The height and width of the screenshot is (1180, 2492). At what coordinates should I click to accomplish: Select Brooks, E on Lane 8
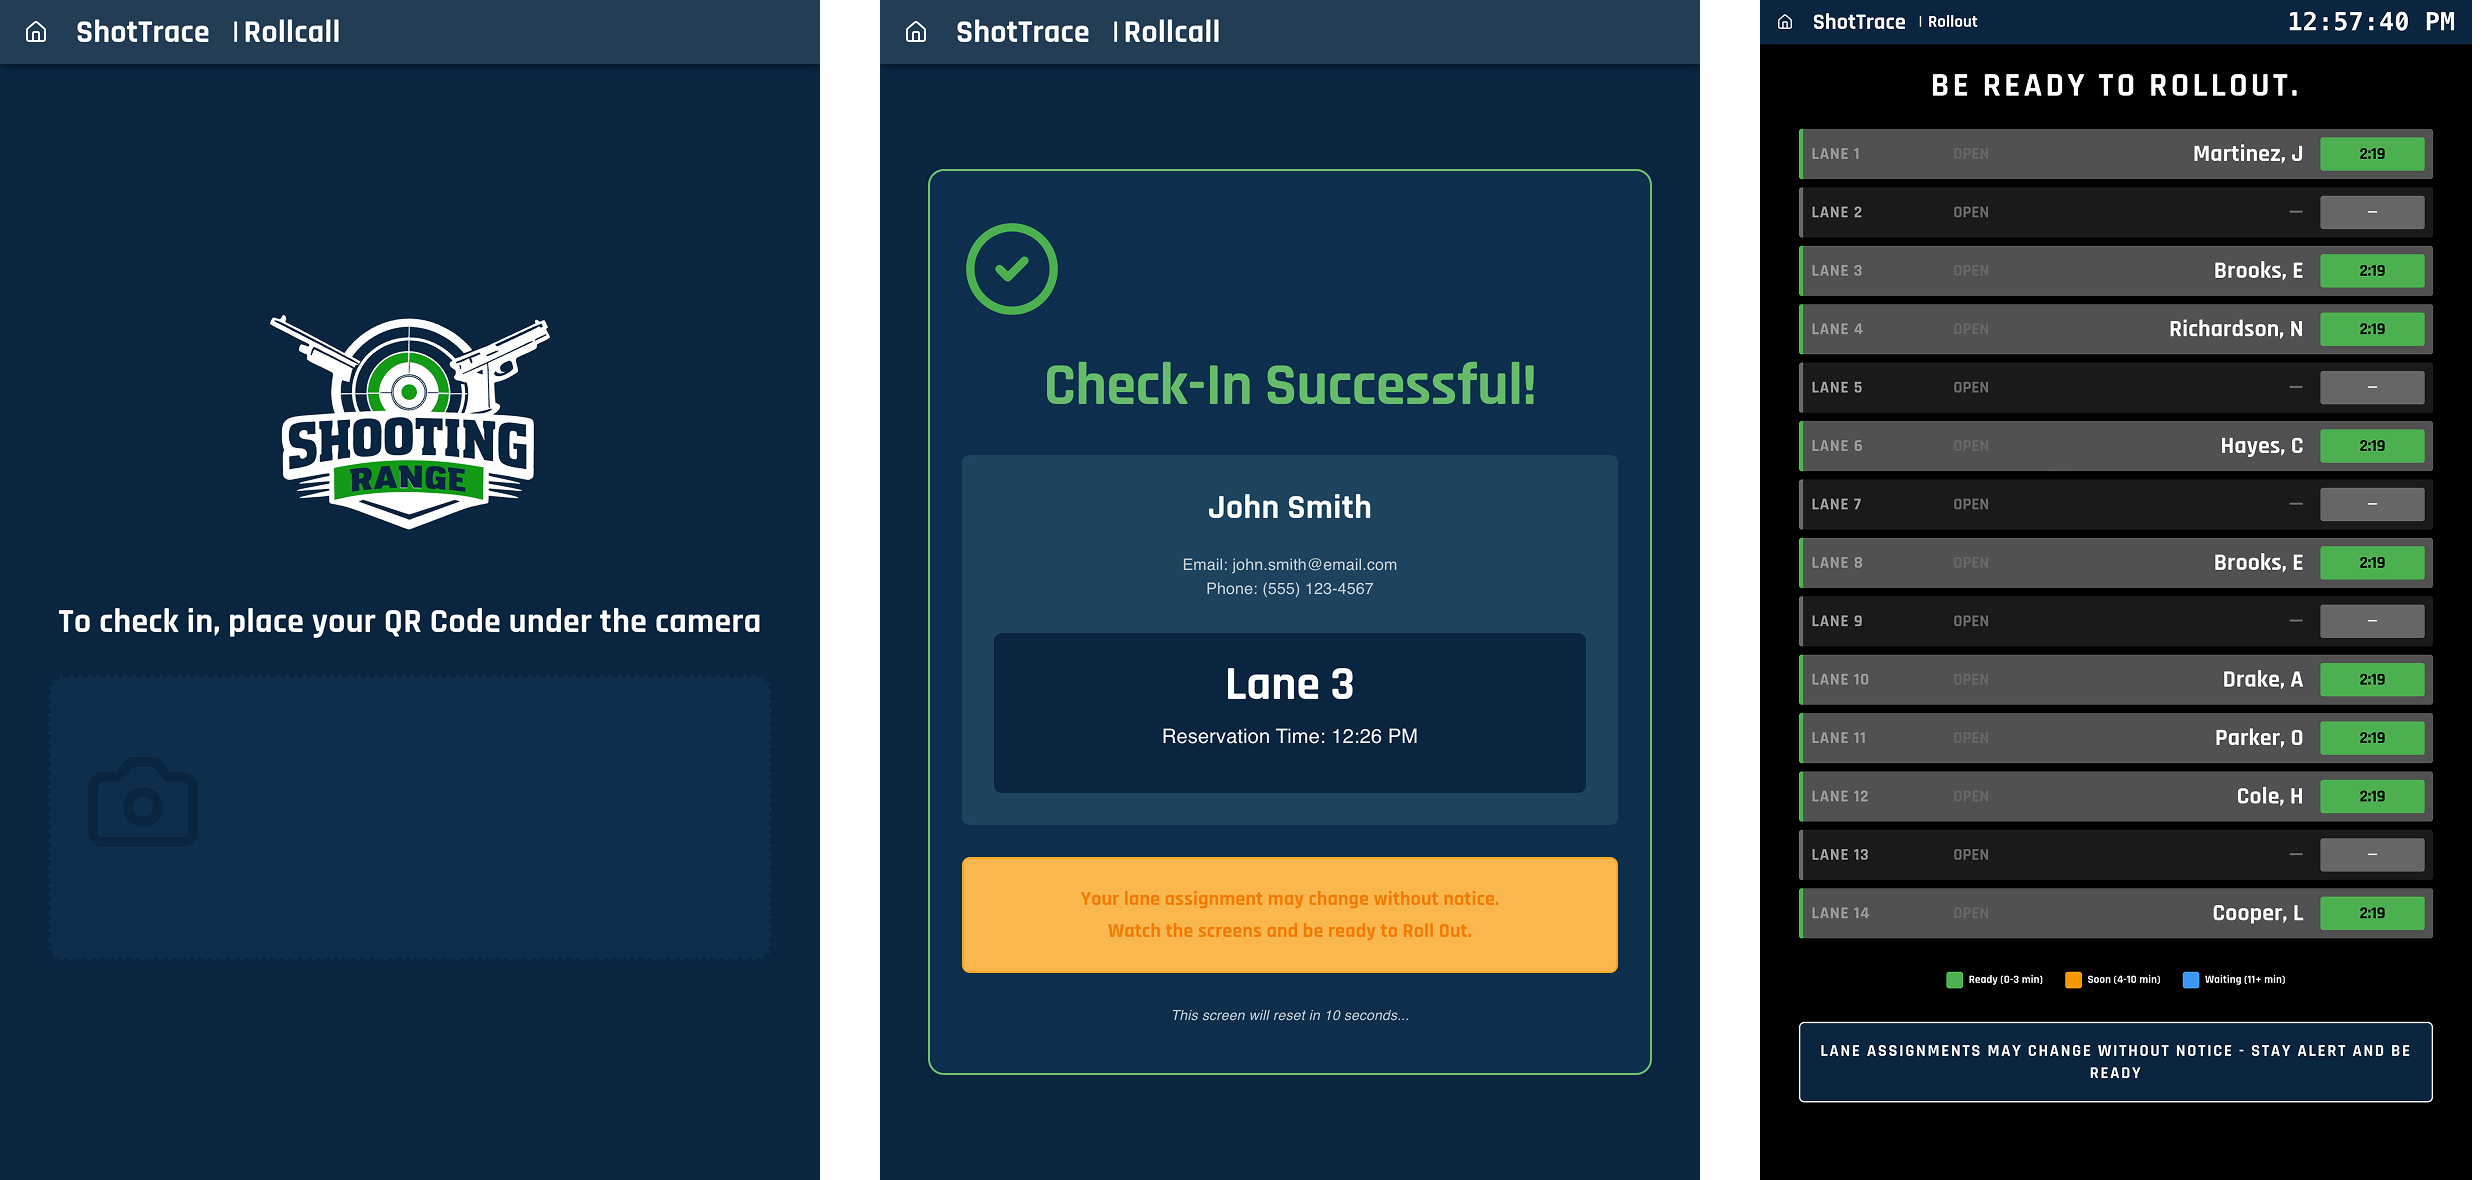pos(2258,563)
